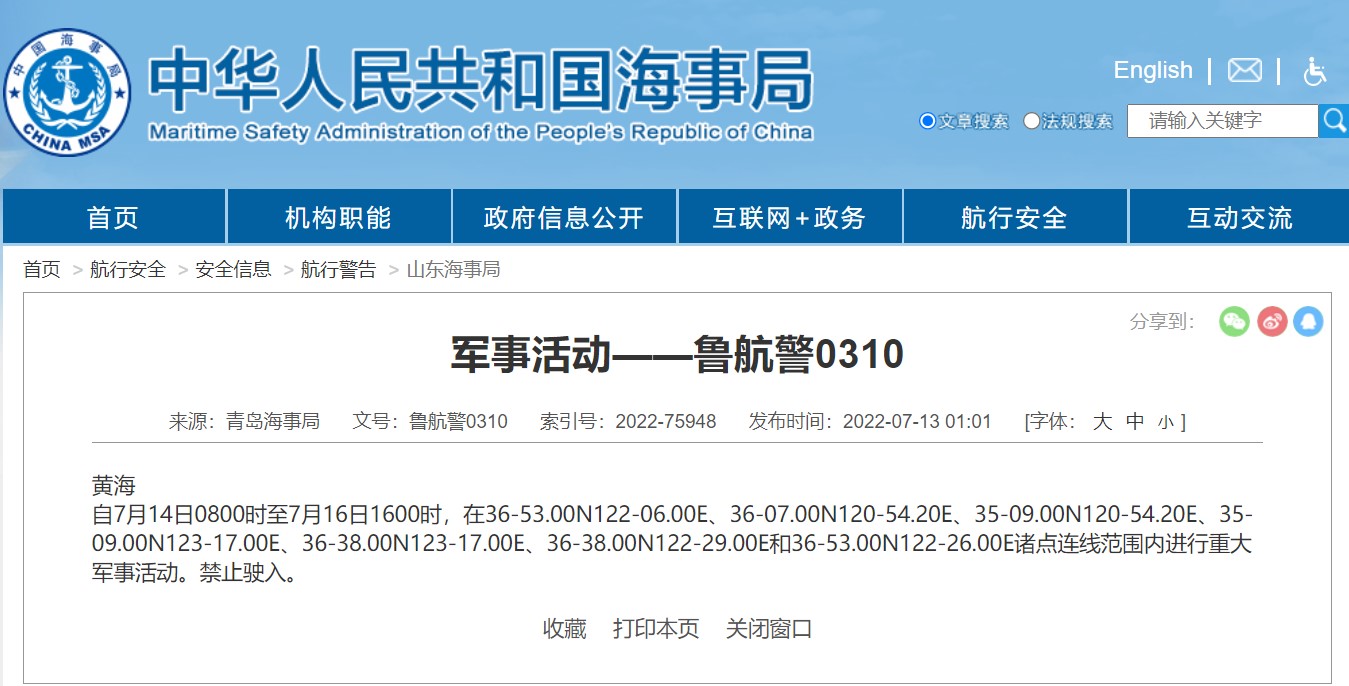Share the notice via WeChat icon

[x=1234, y=321]
